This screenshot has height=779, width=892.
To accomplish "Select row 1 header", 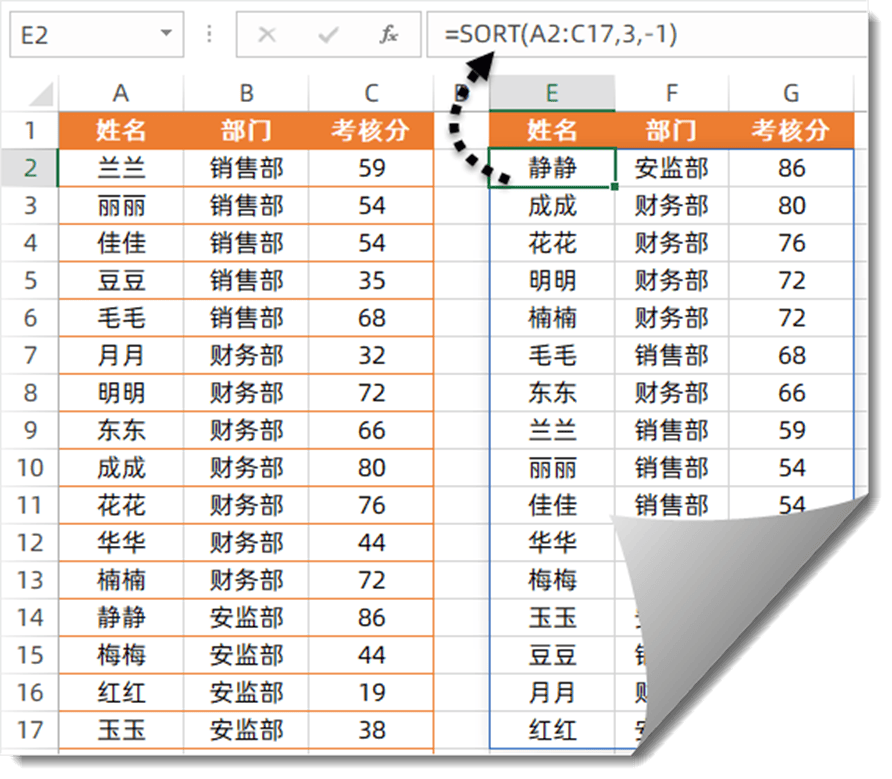I will pyautogui.click(x=30, y=130).
